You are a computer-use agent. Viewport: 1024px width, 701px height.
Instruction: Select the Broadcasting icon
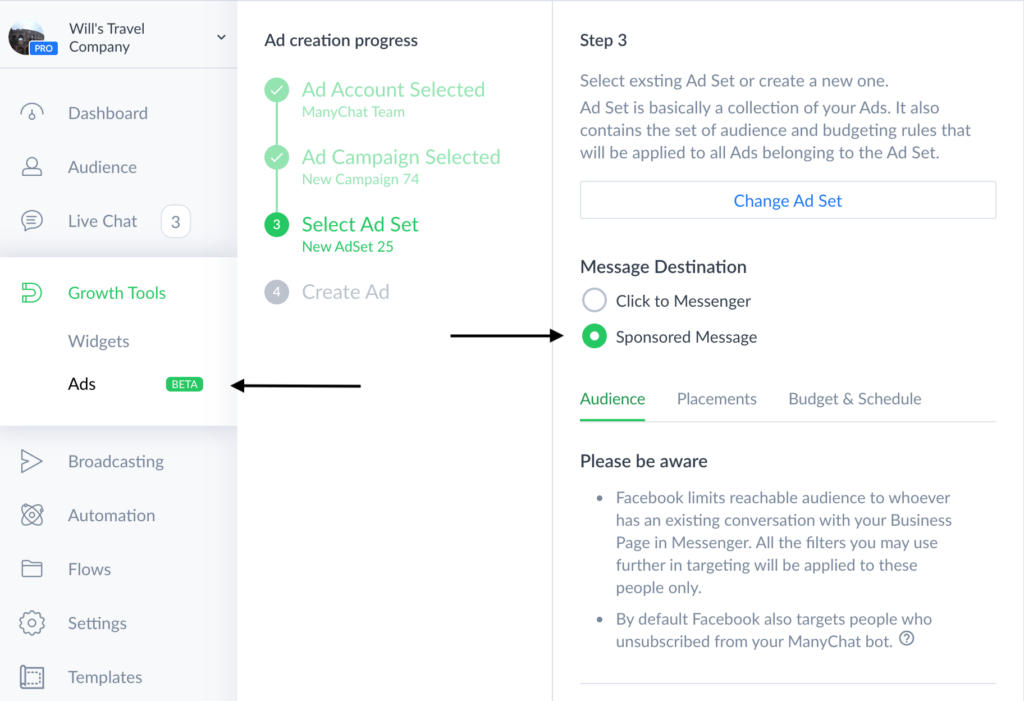click(31, 462)
